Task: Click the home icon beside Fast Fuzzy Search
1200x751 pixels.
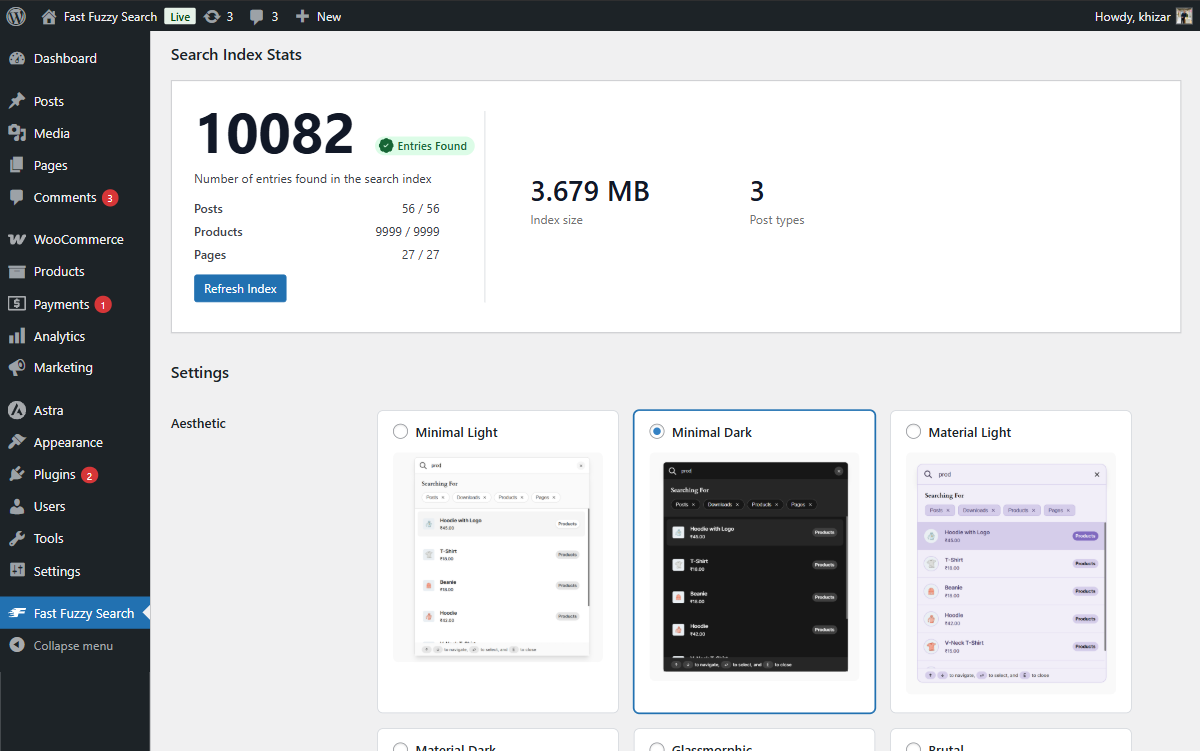Action: coord(49,16)
